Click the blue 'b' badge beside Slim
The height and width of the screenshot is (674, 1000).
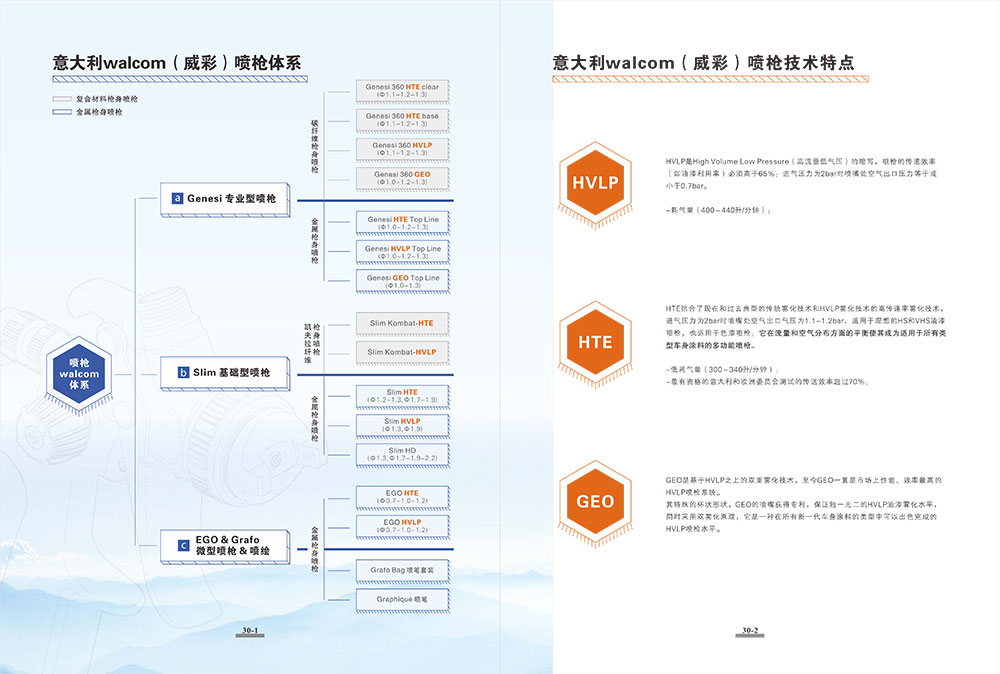tap(183, 373)
